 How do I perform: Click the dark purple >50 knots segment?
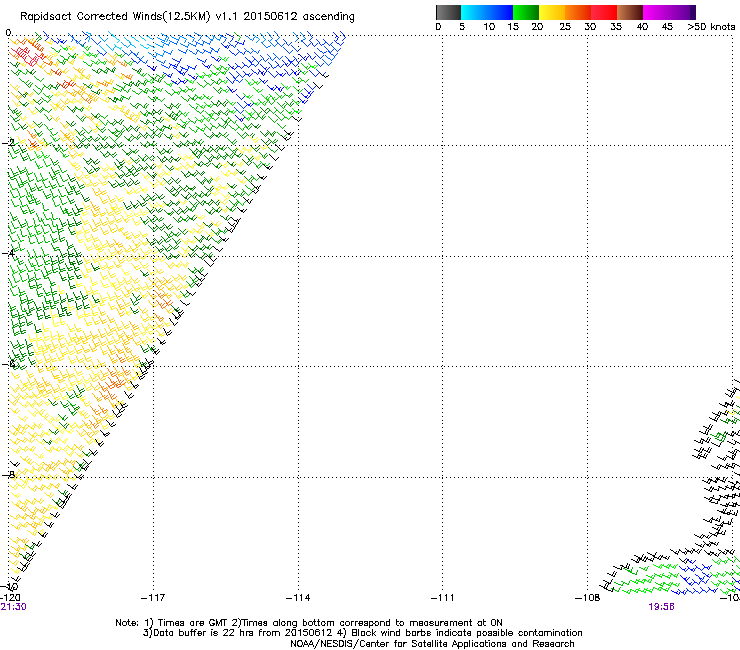coord(693,12)
